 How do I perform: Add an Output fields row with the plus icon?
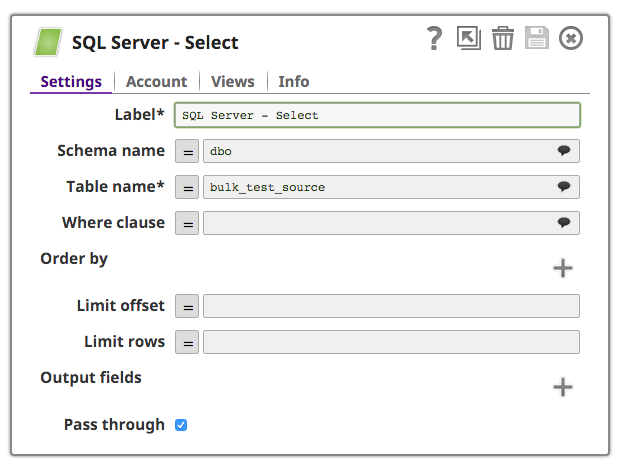tap(563, 387)
